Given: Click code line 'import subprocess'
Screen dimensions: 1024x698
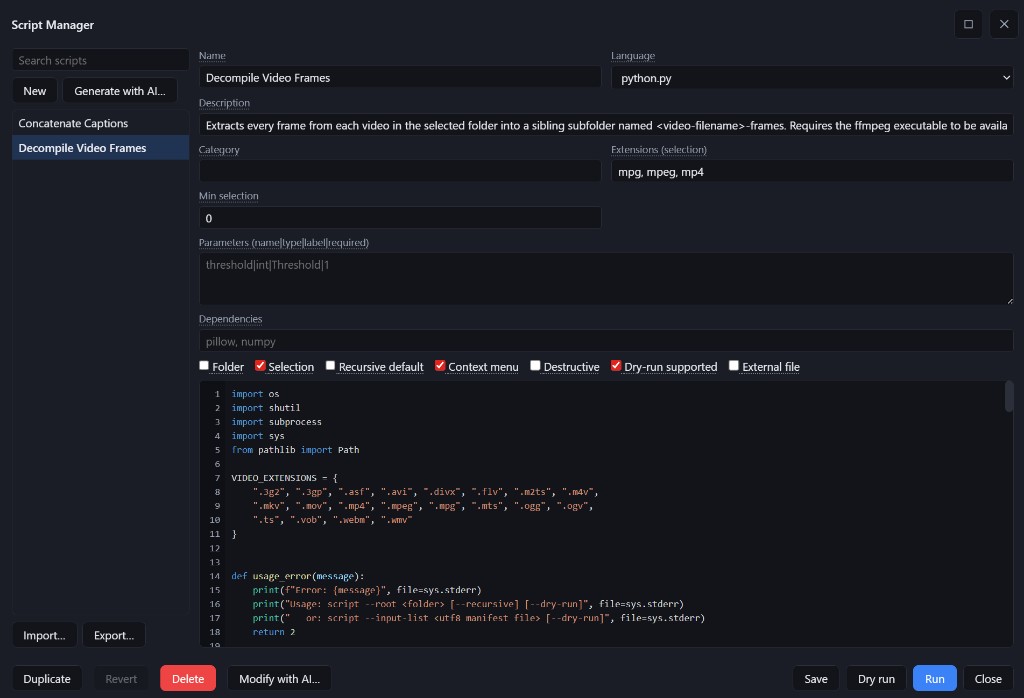Looking at the screenshot, I should tap(276, 422).
